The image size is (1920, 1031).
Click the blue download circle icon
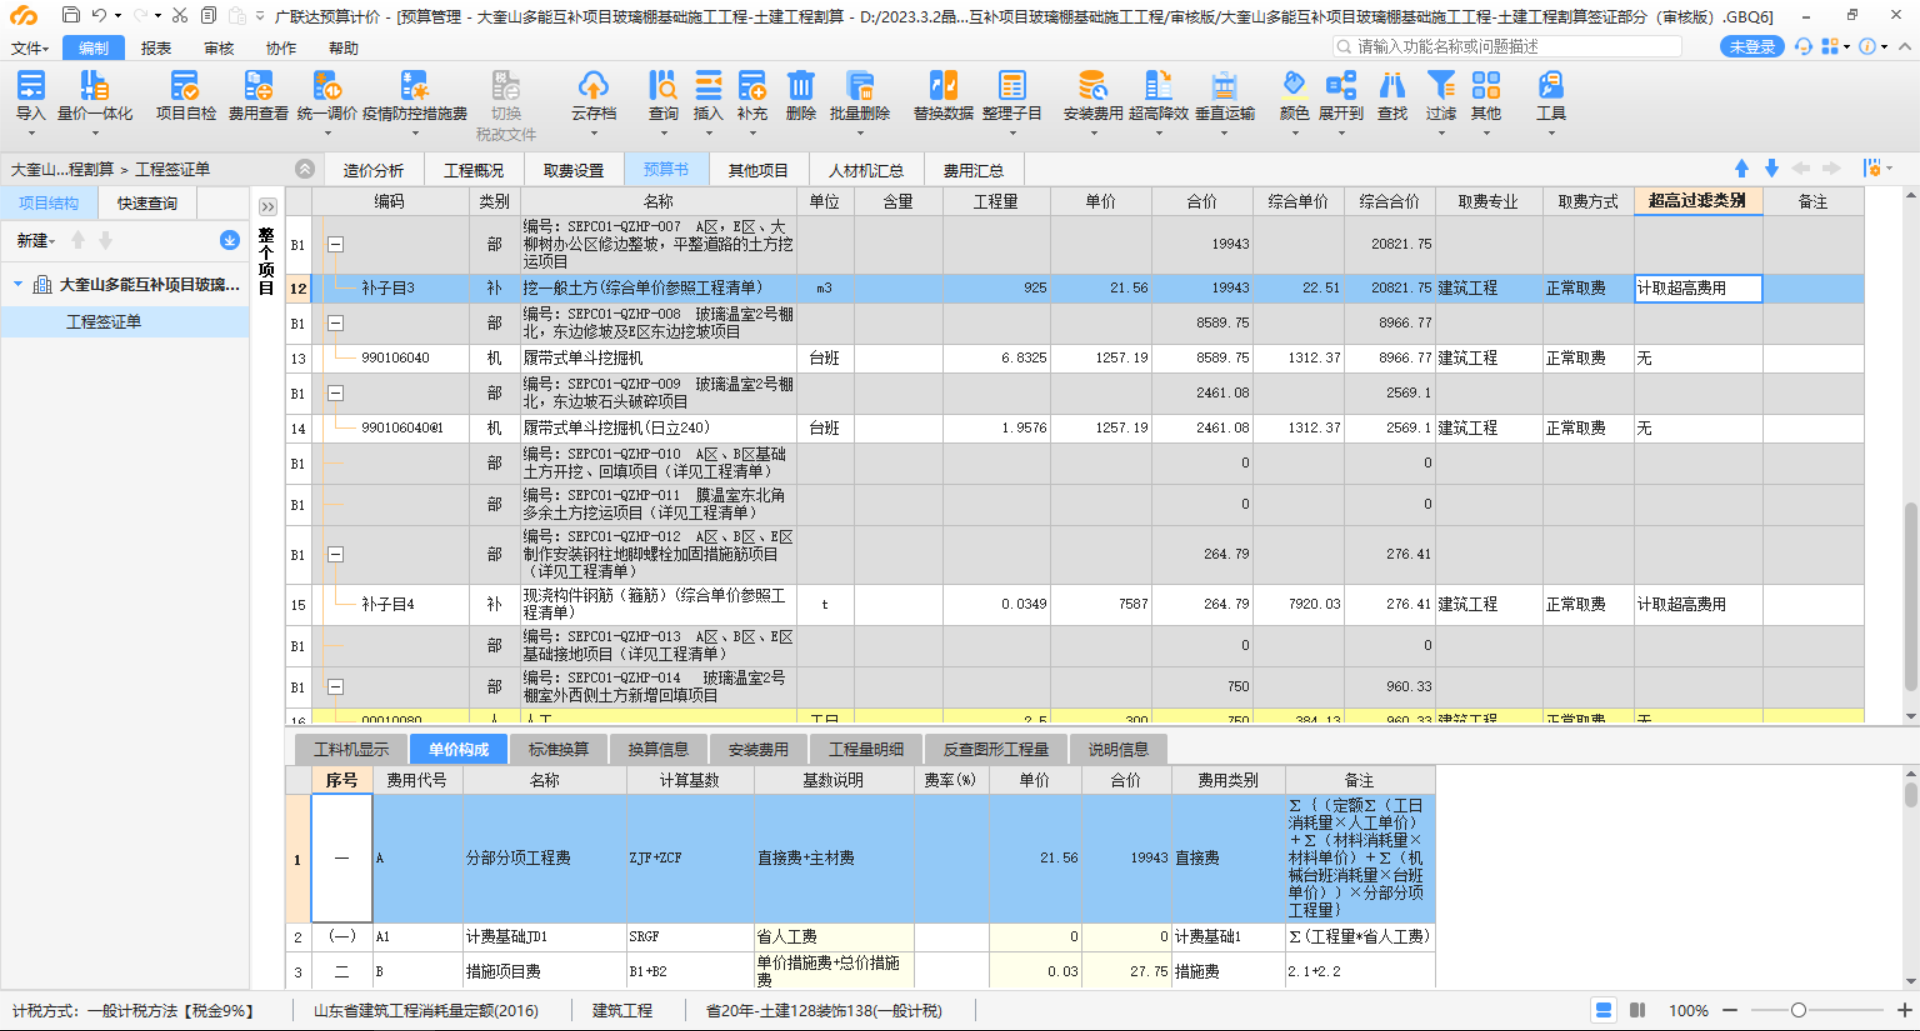[x=230, y=240]
